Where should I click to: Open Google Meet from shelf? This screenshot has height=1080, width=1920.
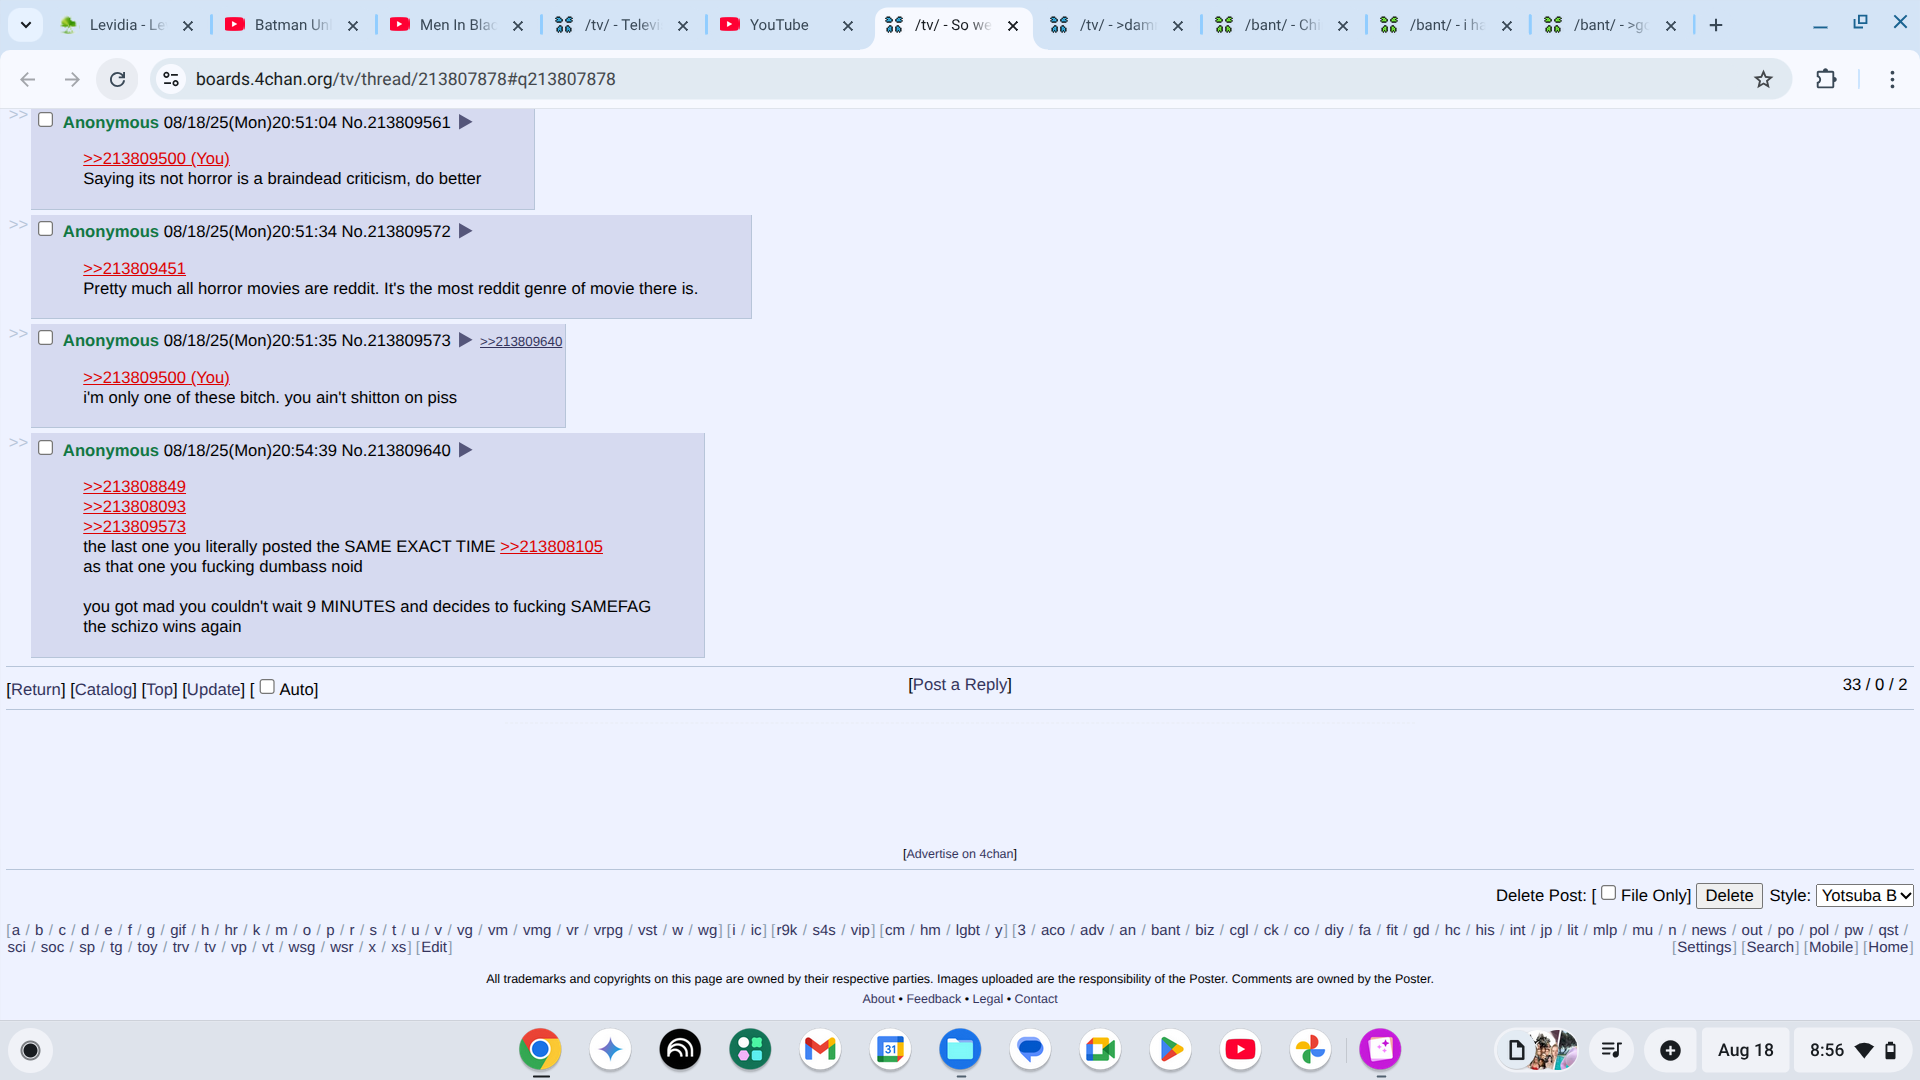(1100, 1049)
